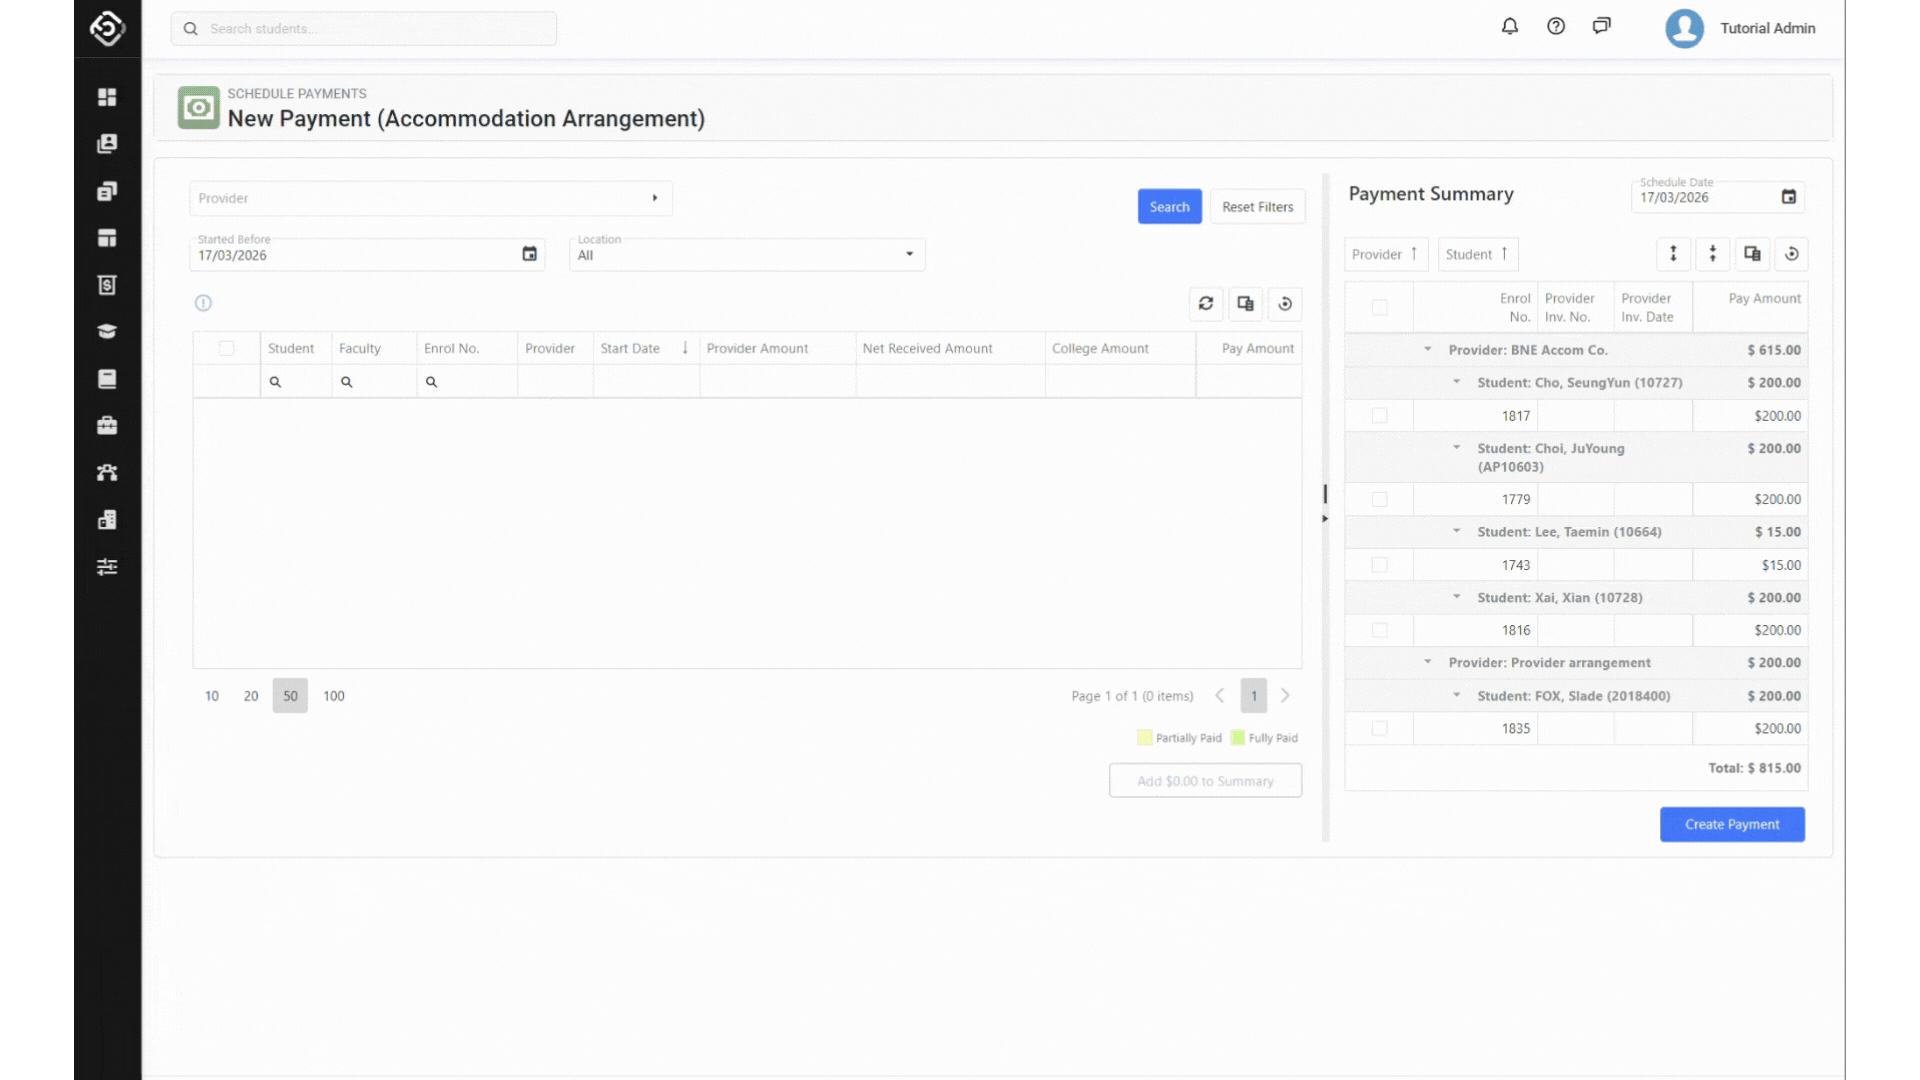Click the Create Payment button

(1732, 824)
